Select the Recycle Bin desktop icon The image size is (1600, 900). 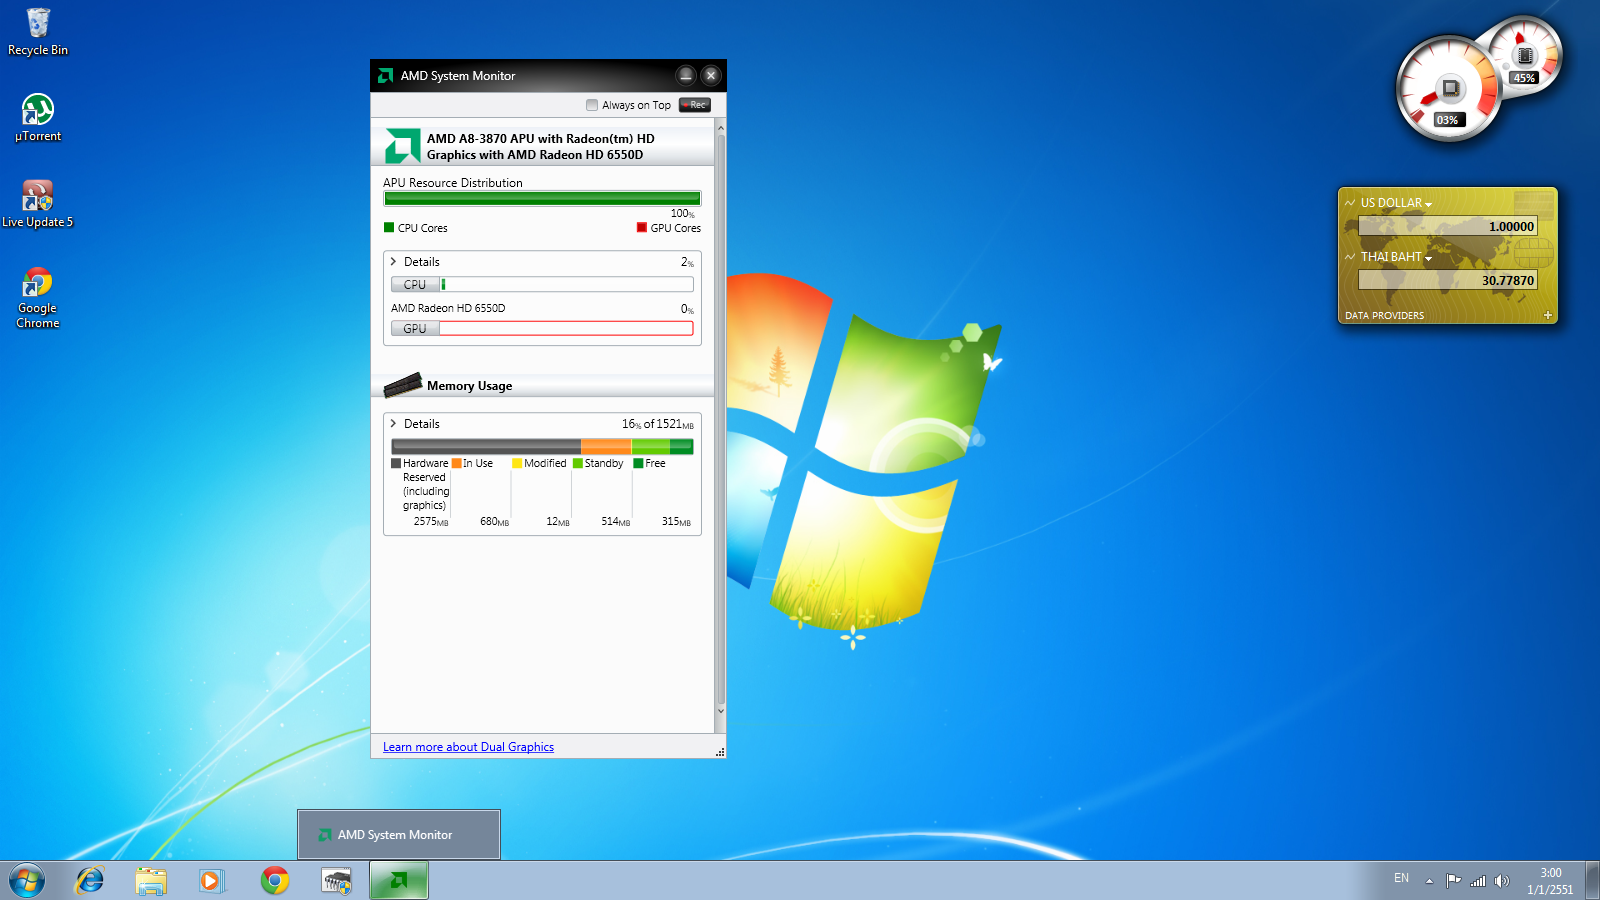38,32
